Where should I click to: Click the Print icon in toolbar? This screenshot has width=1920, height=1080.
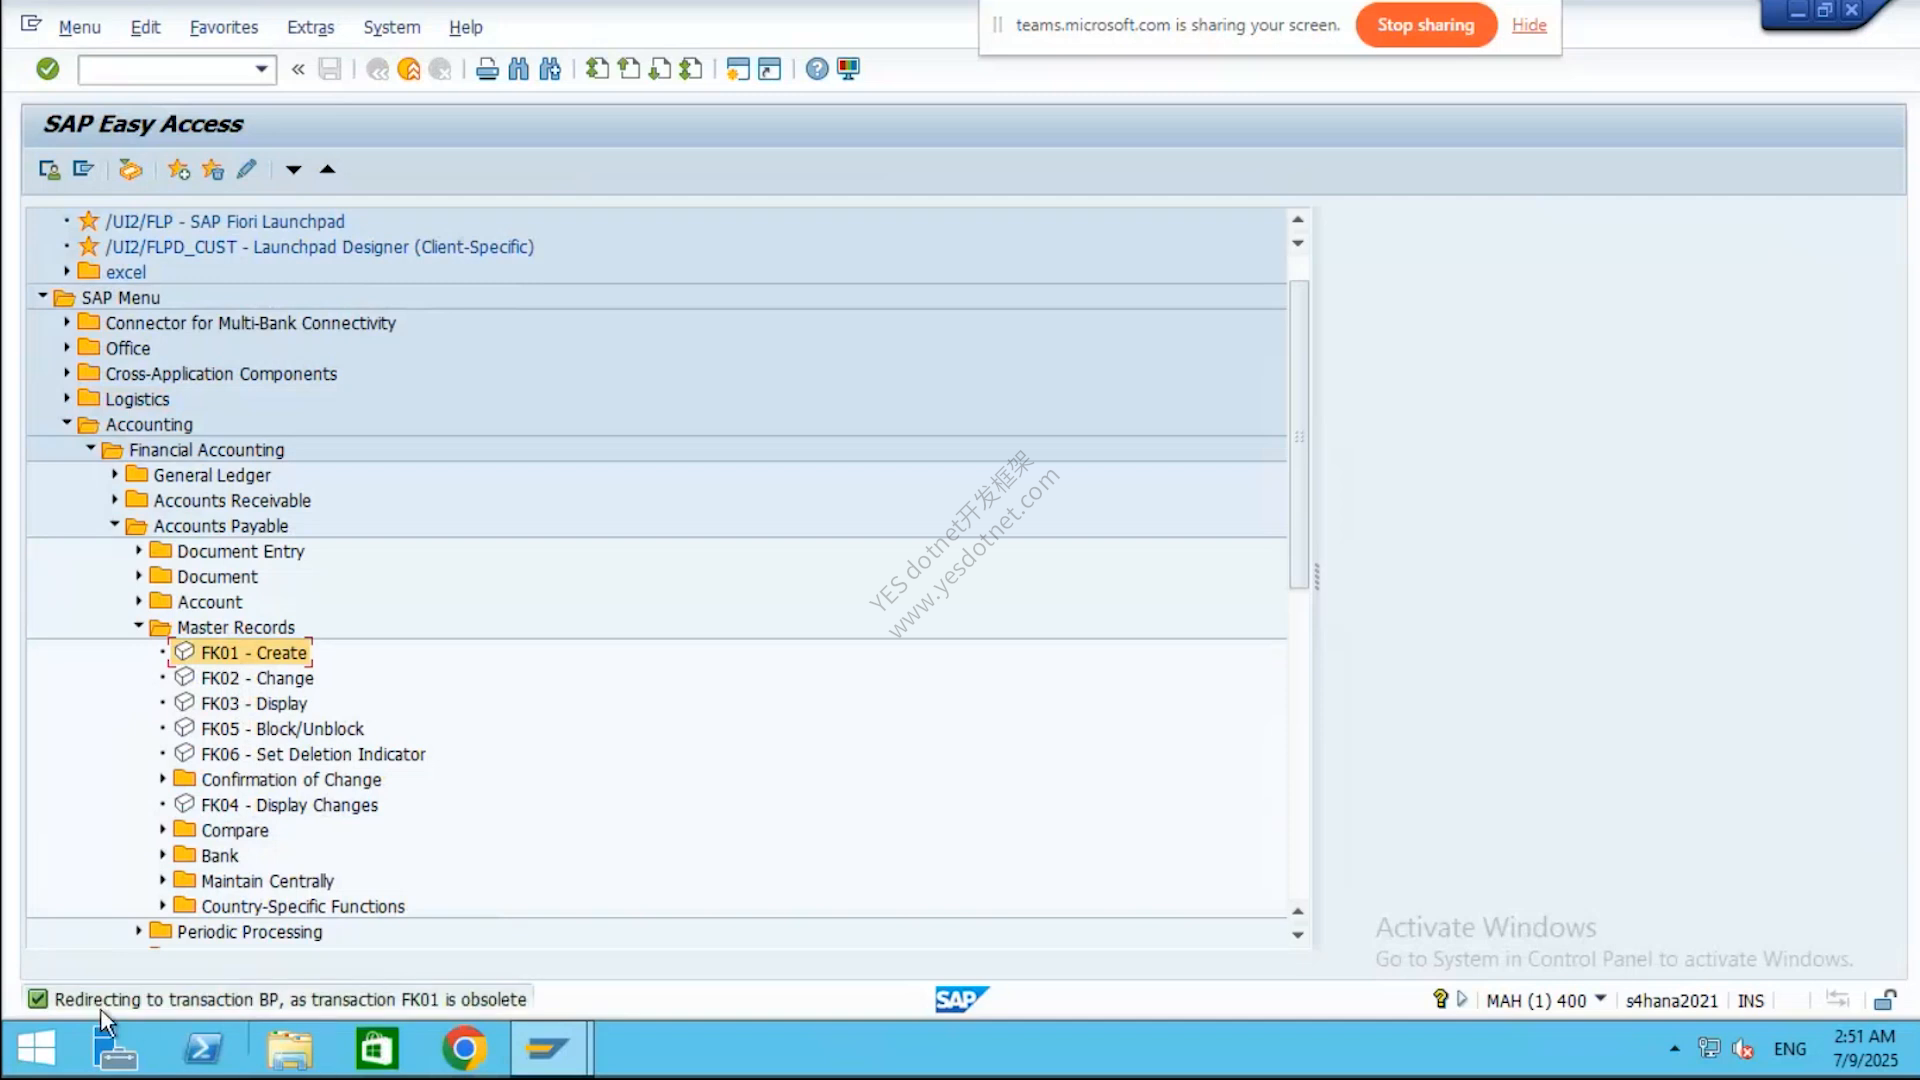point(487,69)
